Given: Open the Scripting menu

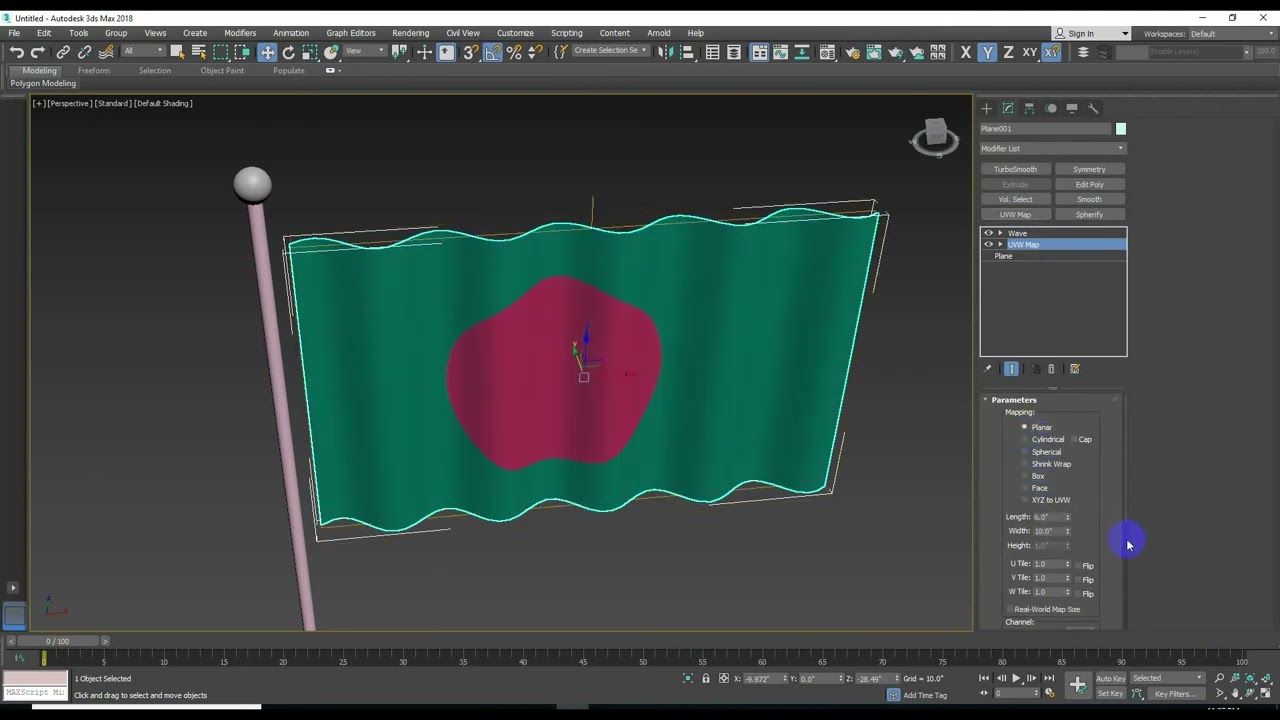Looking at the screenshot, I should (x=566, y=33).
